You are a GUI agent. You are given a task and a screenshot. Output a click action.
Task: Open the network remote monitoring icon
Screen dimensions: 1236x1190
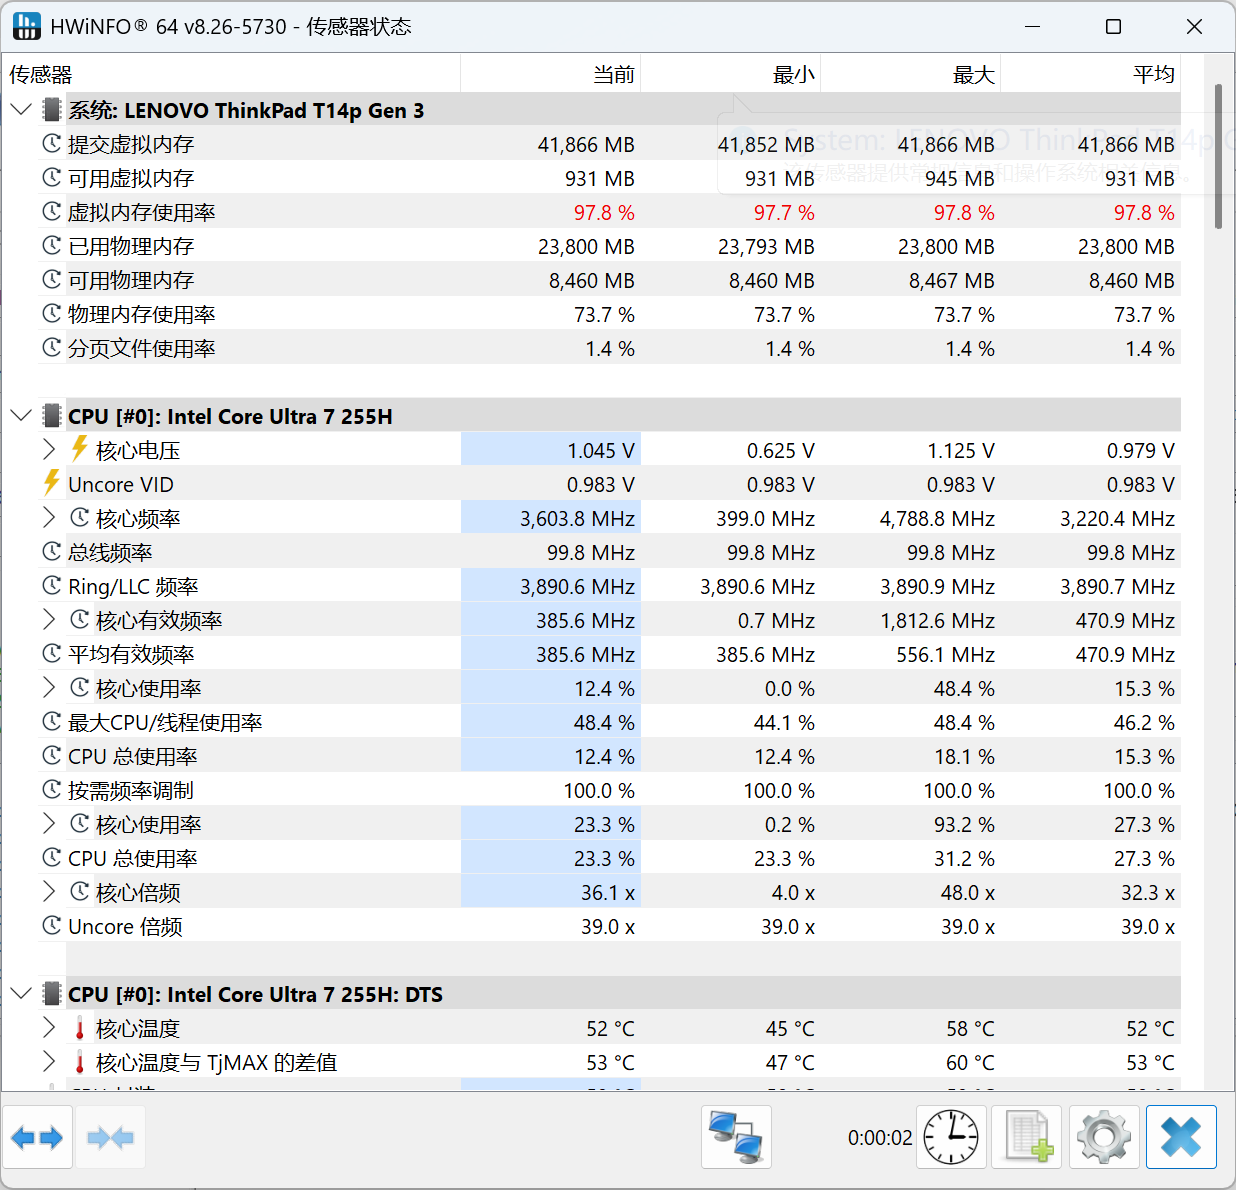coord(736,1137)
